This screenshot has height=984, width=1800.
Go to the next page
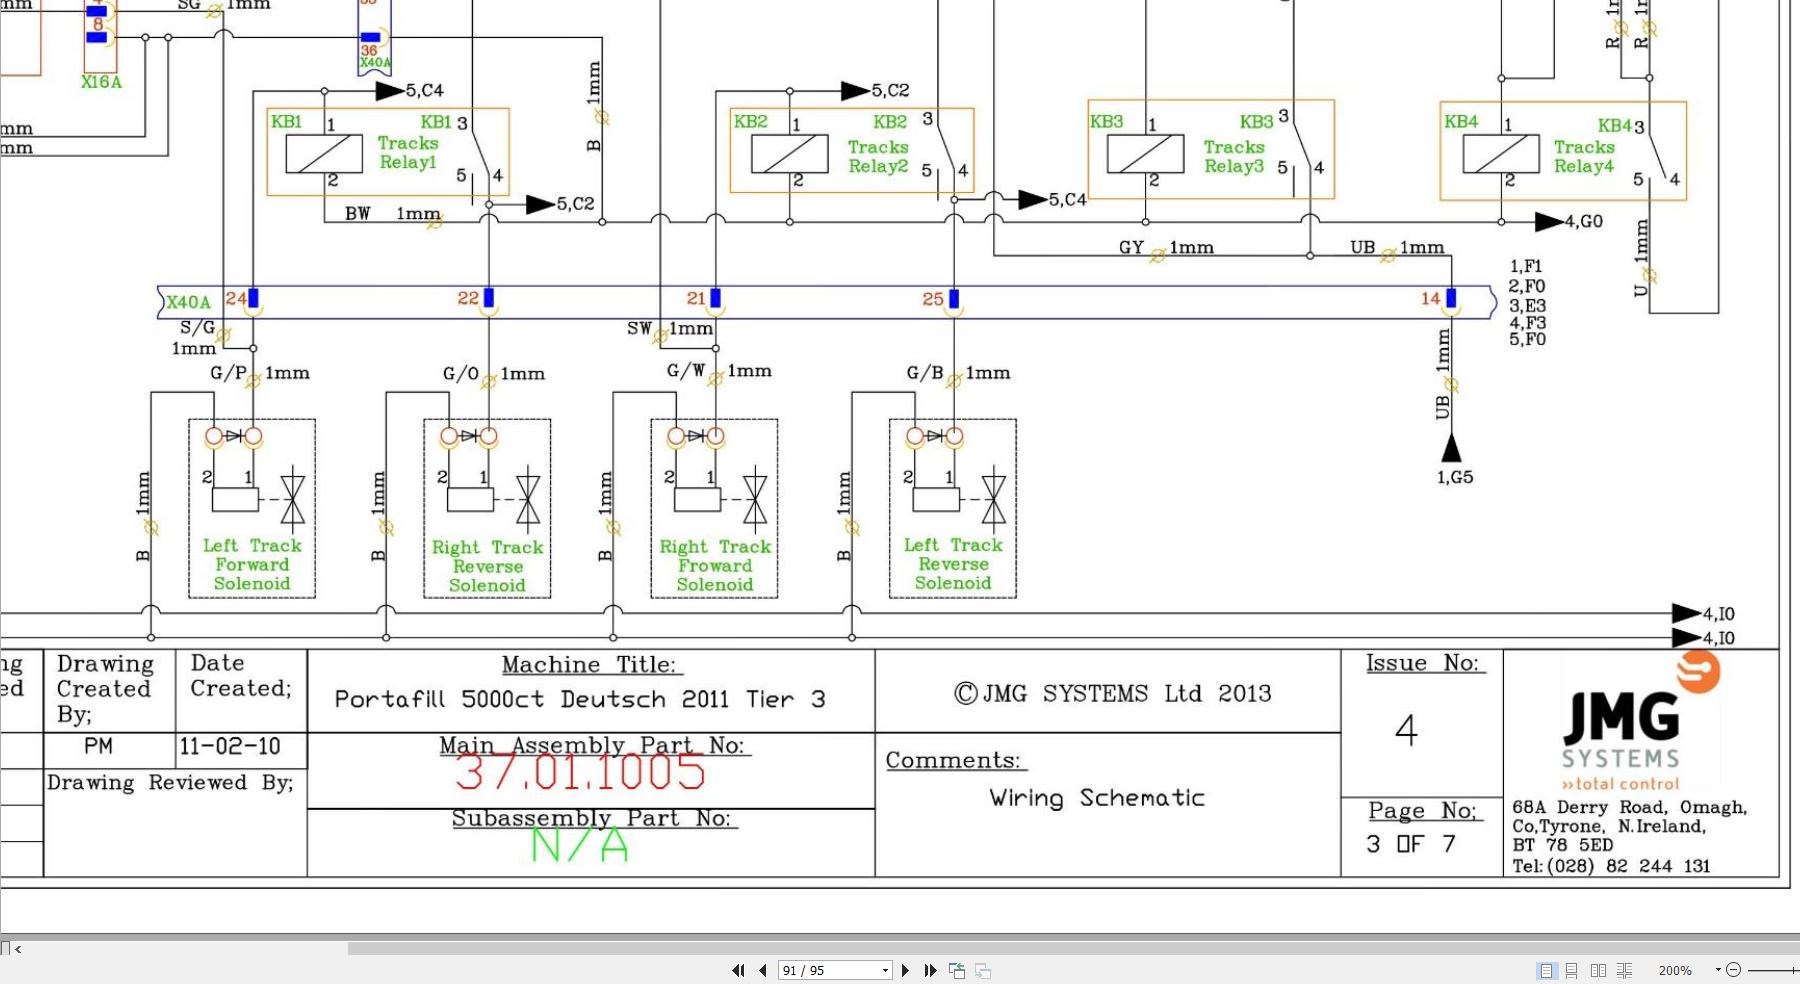(x=905, y=970)
